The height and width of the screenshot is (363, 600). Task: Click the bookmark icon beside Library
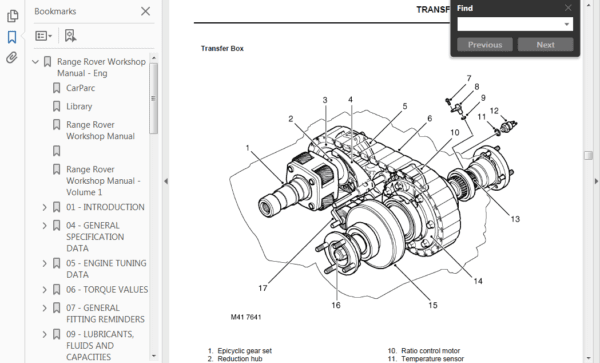pos(57,106)
